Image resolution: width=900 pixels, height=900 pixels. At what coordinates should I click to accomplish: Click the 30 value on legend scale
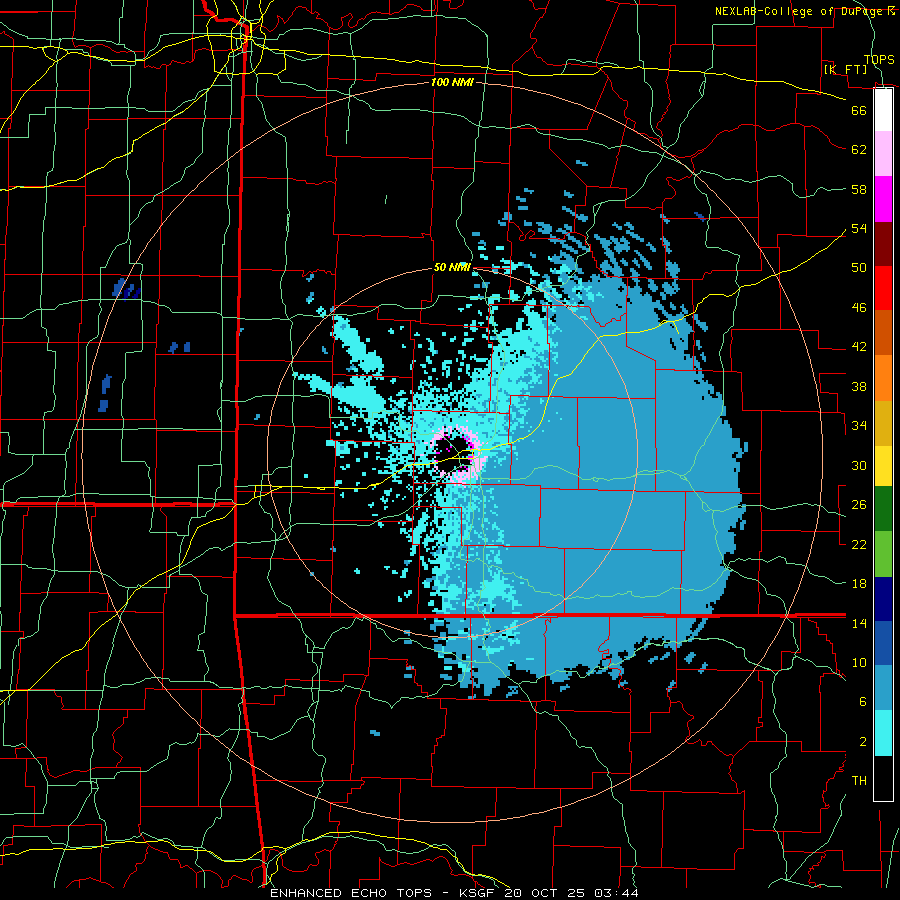tap(859, 465)
